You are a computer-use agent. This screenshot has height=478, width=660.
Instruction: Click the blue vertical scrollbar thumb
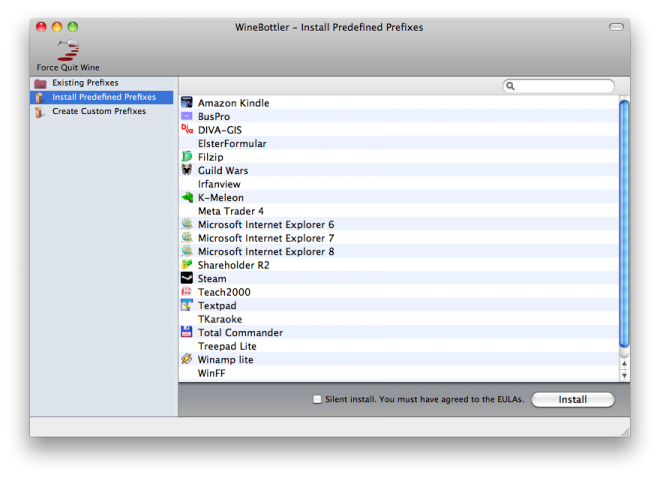[x=624, y=220]
